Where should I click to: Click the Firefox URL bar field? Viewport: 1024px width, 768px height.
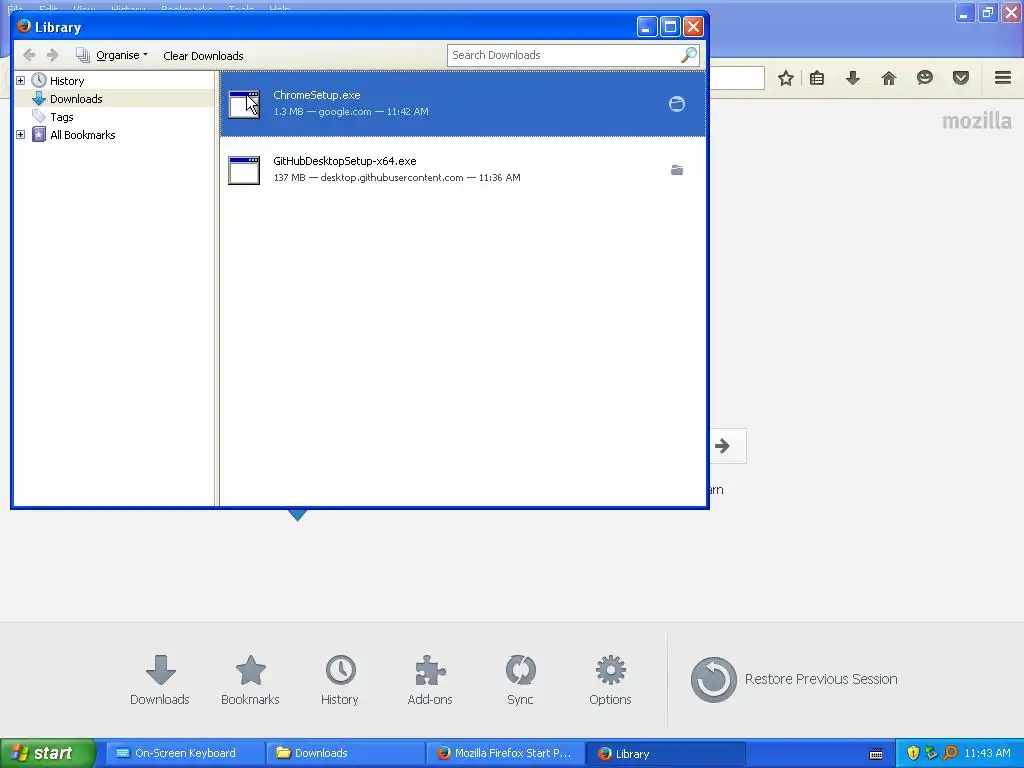point(736,78)
